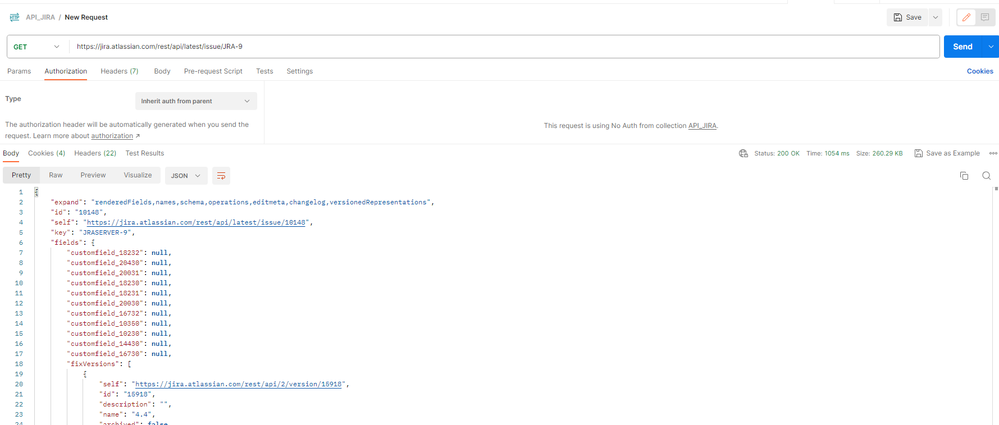Open the Test Results tab
Image resolution: width=999 pixels, height=425 pixels.
145,154
